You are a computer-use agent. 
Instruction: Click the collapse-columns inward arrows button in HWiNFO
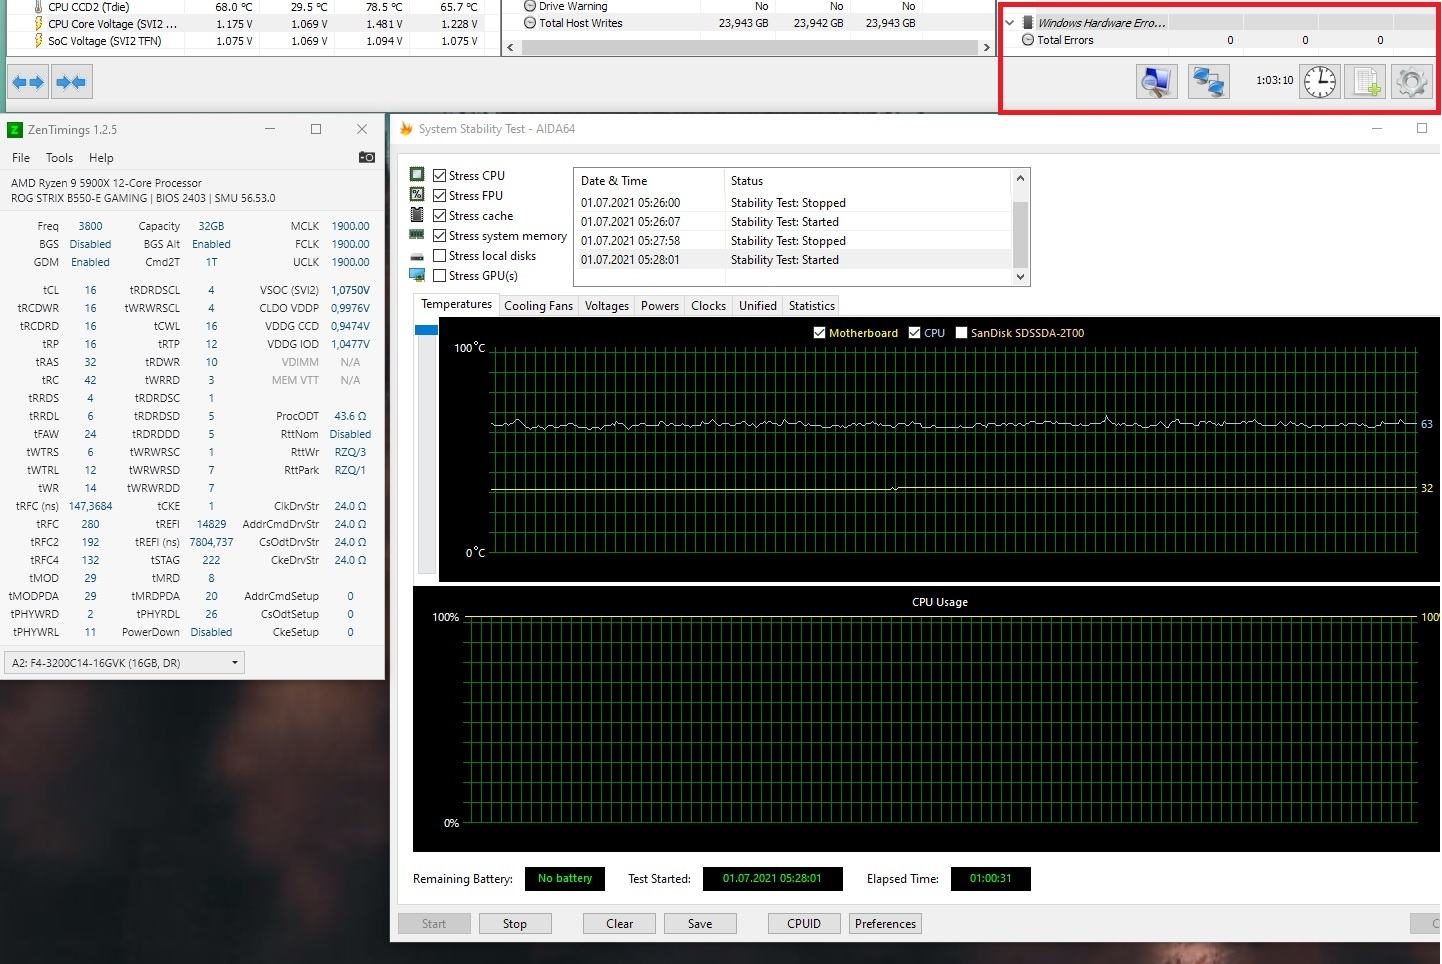[71, 82]
